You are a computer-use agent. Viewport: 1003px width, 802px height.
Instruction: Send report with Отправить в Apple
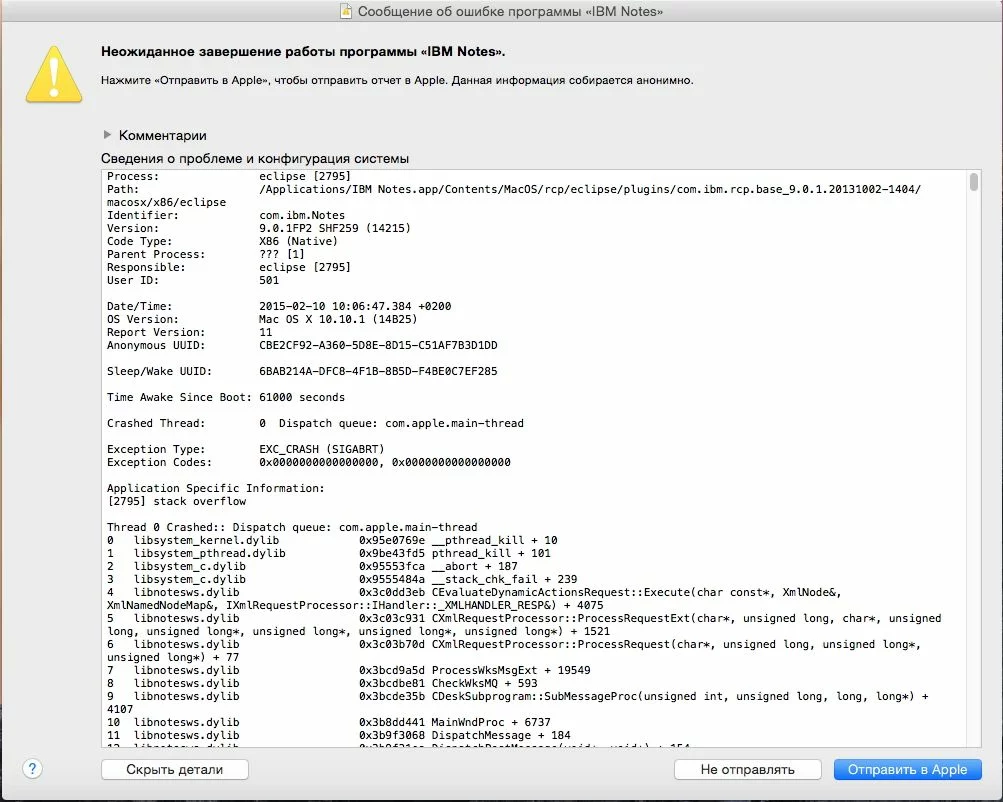coord(907,769)
